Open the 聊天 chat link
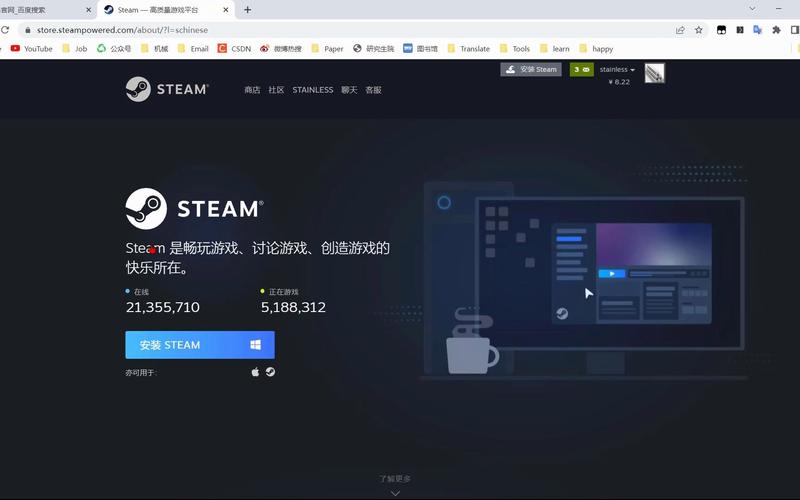Screen dimensions: 800x500 tap(349, 90)
